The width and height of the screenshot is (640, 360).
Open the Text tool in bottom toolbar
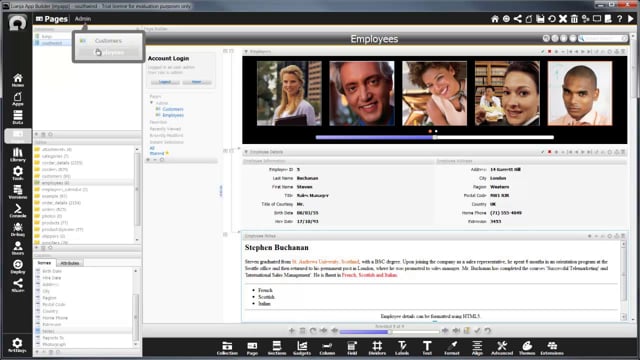(427, 348)
